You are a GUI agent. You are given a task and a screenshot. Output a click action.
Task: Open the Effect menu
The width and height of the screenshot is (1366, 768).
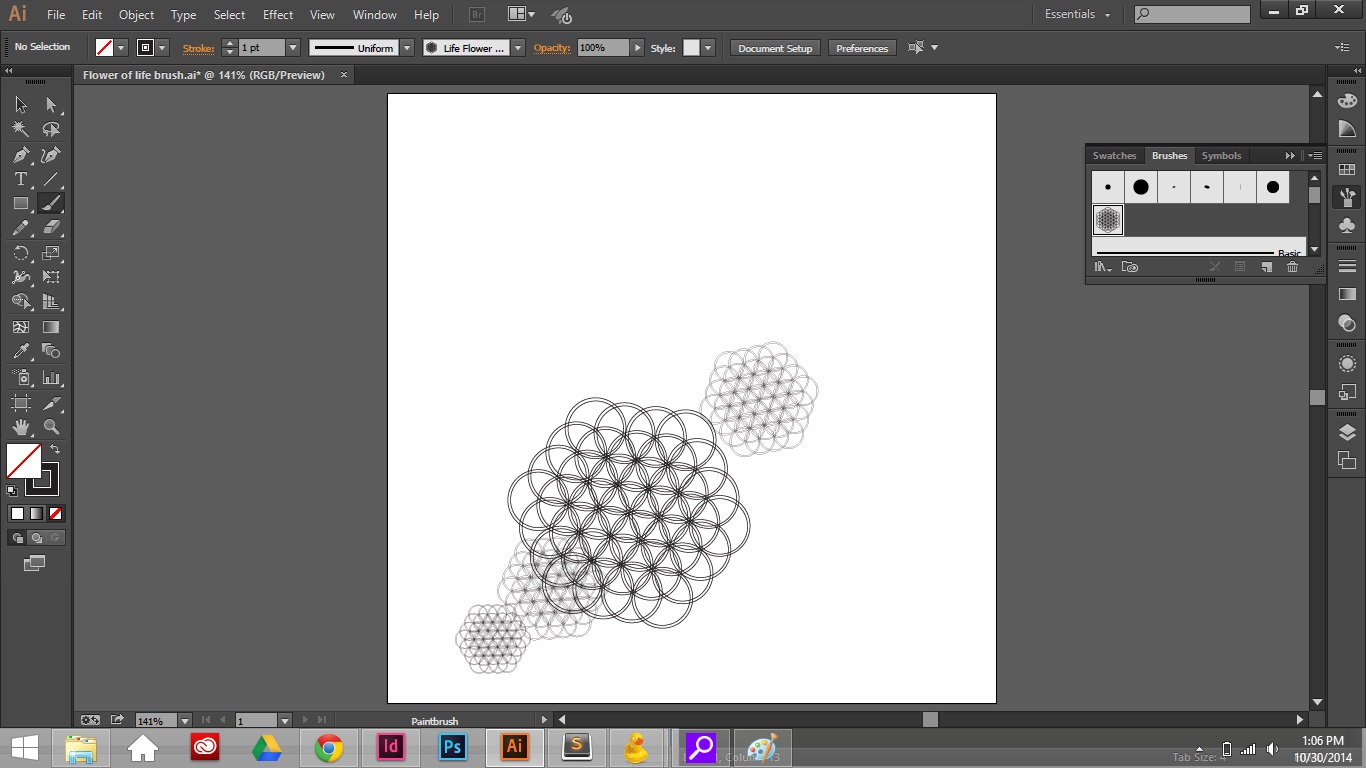pyautogui.click(x=277, y=15)
